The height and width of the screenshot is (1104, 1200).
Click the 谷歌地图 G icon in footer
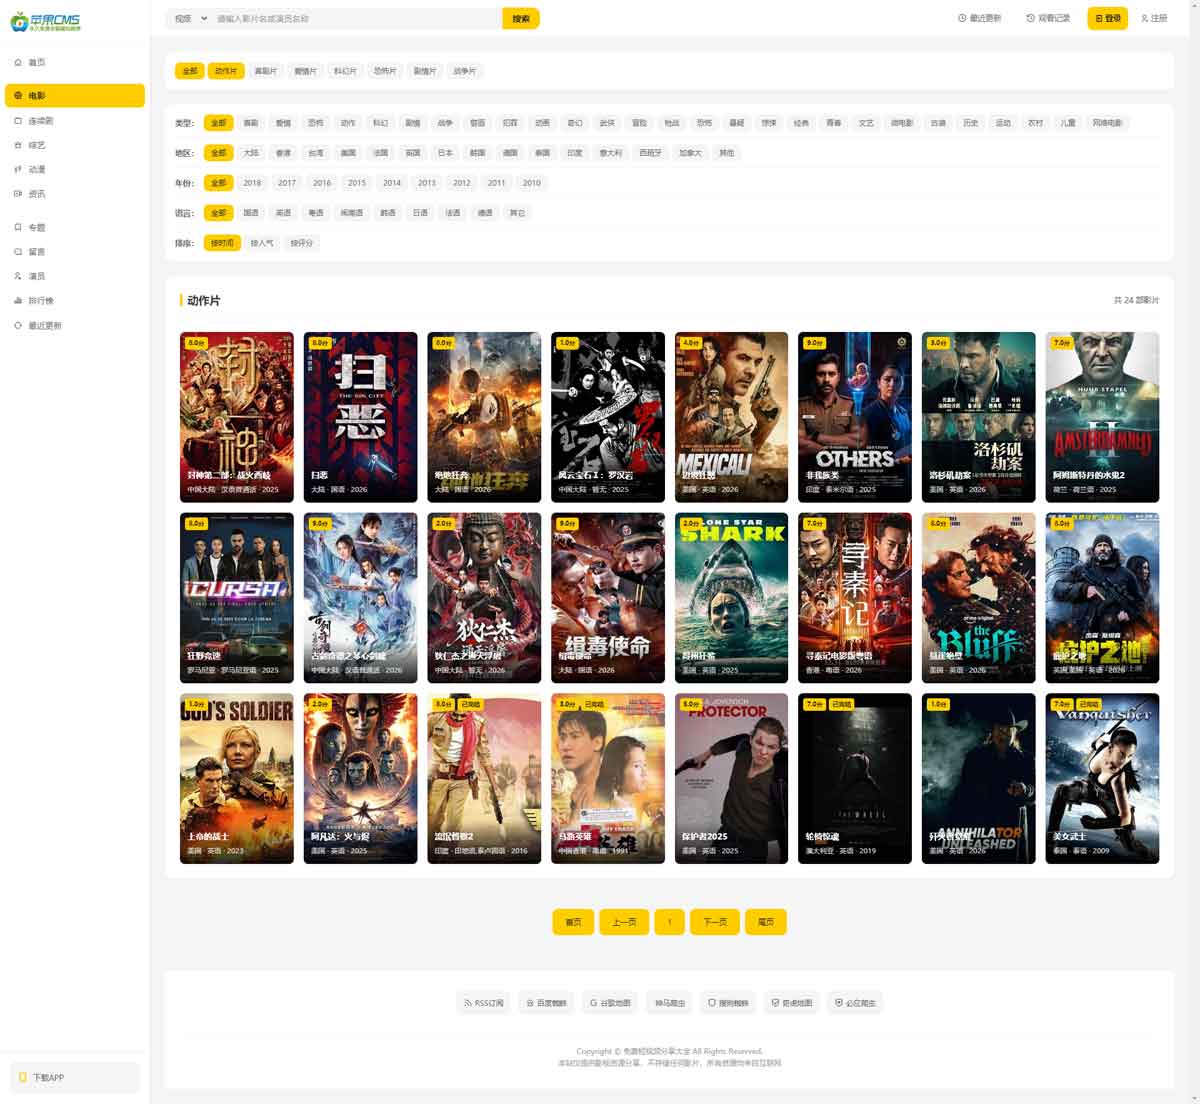(593, 1002)
